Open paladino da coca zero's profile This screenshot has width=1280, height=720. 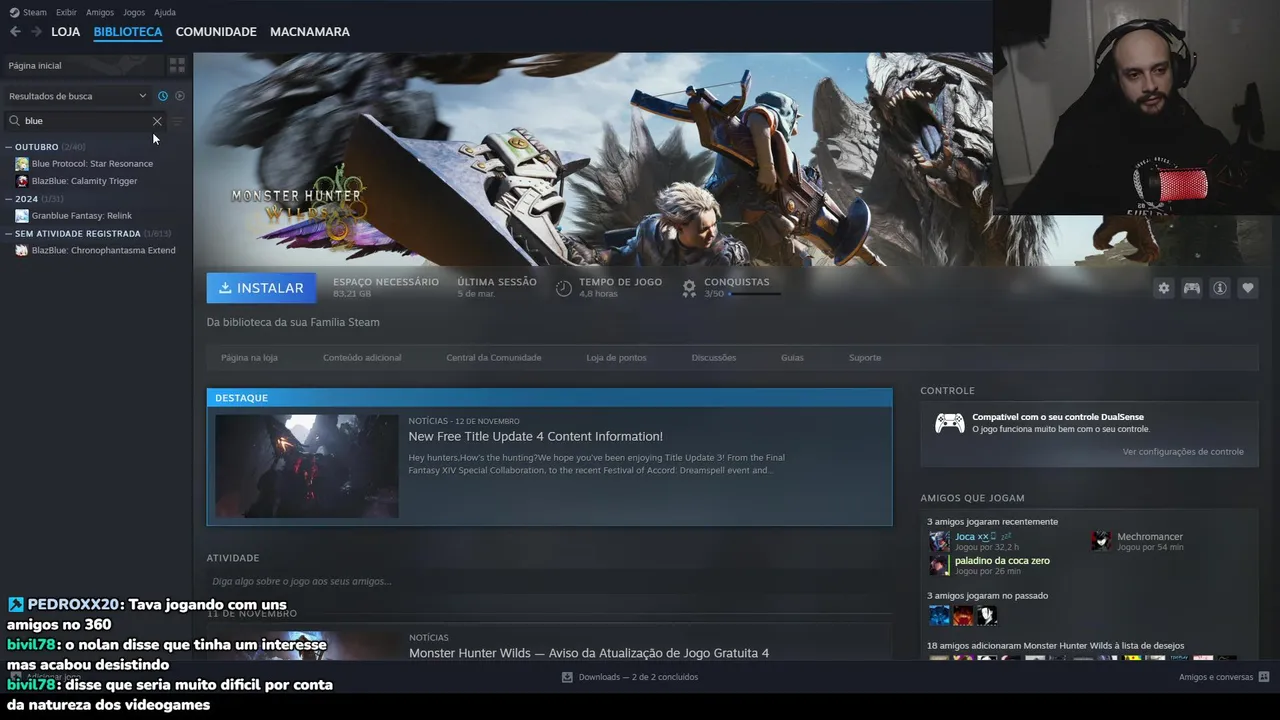[1002, 561]
